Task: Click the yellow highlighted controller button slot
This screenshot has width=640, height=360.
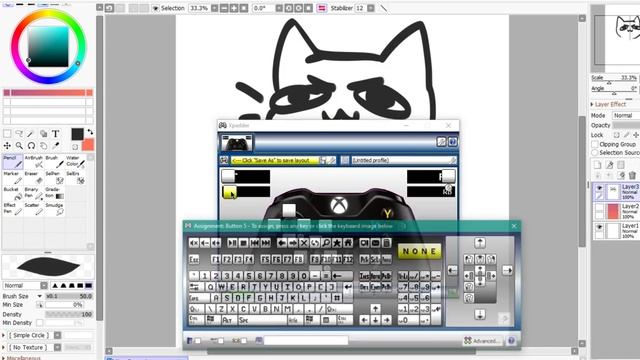Action: click(229, 191)
